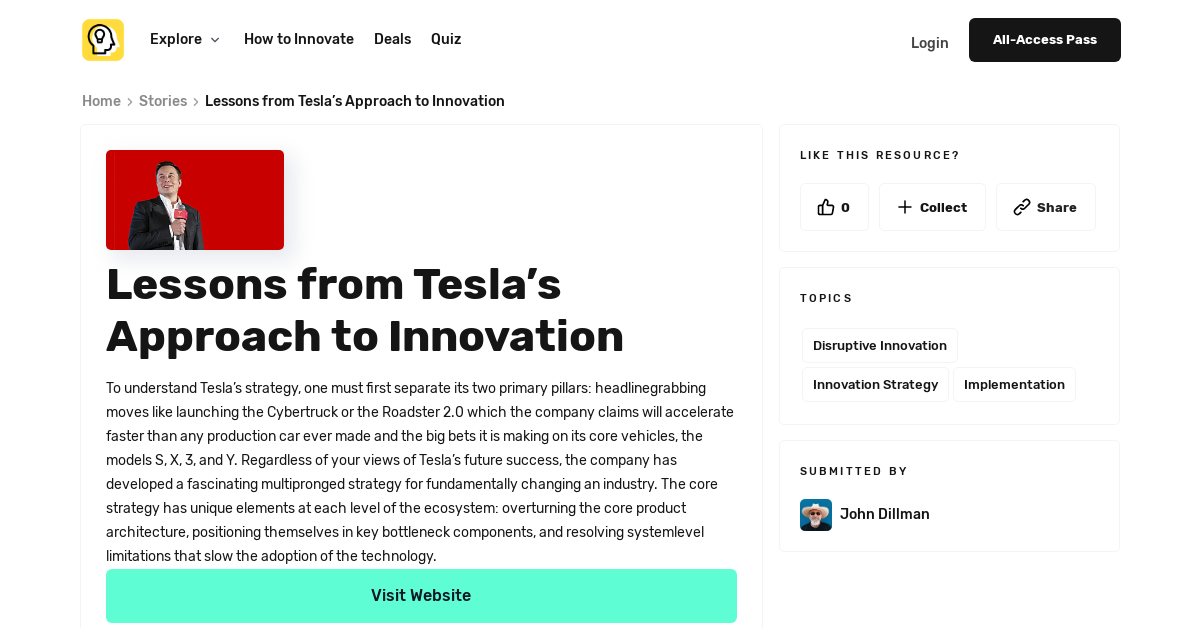
Task: Select the How to Innovate menu item
Action: [298, 39]
